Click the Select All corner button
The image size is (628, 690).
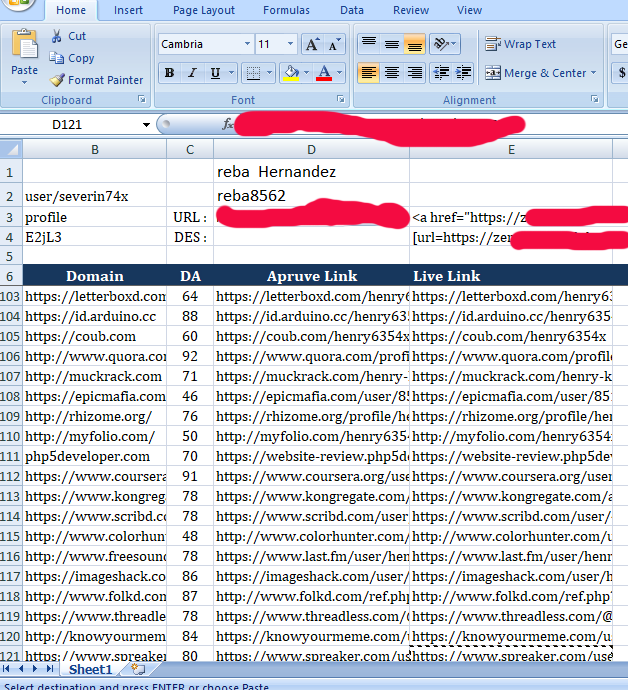click(x=11, y=150)
